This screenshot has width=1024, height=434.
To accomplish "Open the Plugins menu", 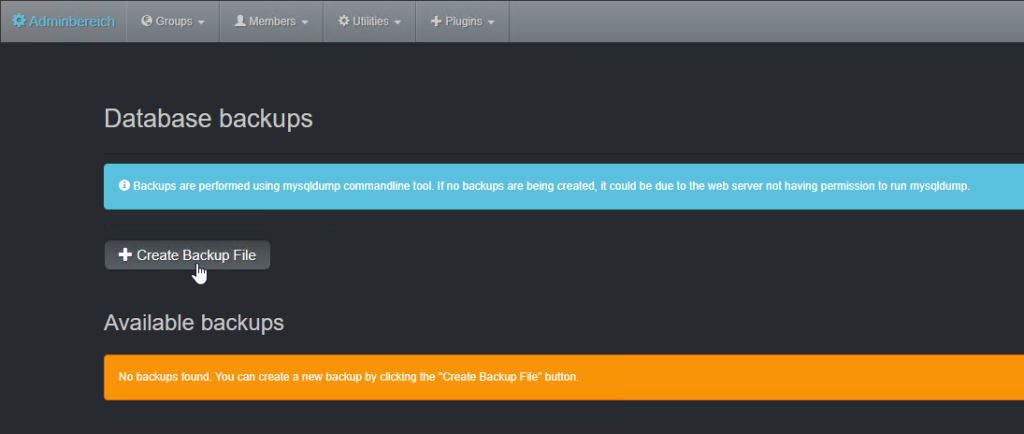I will pos(462,22).
